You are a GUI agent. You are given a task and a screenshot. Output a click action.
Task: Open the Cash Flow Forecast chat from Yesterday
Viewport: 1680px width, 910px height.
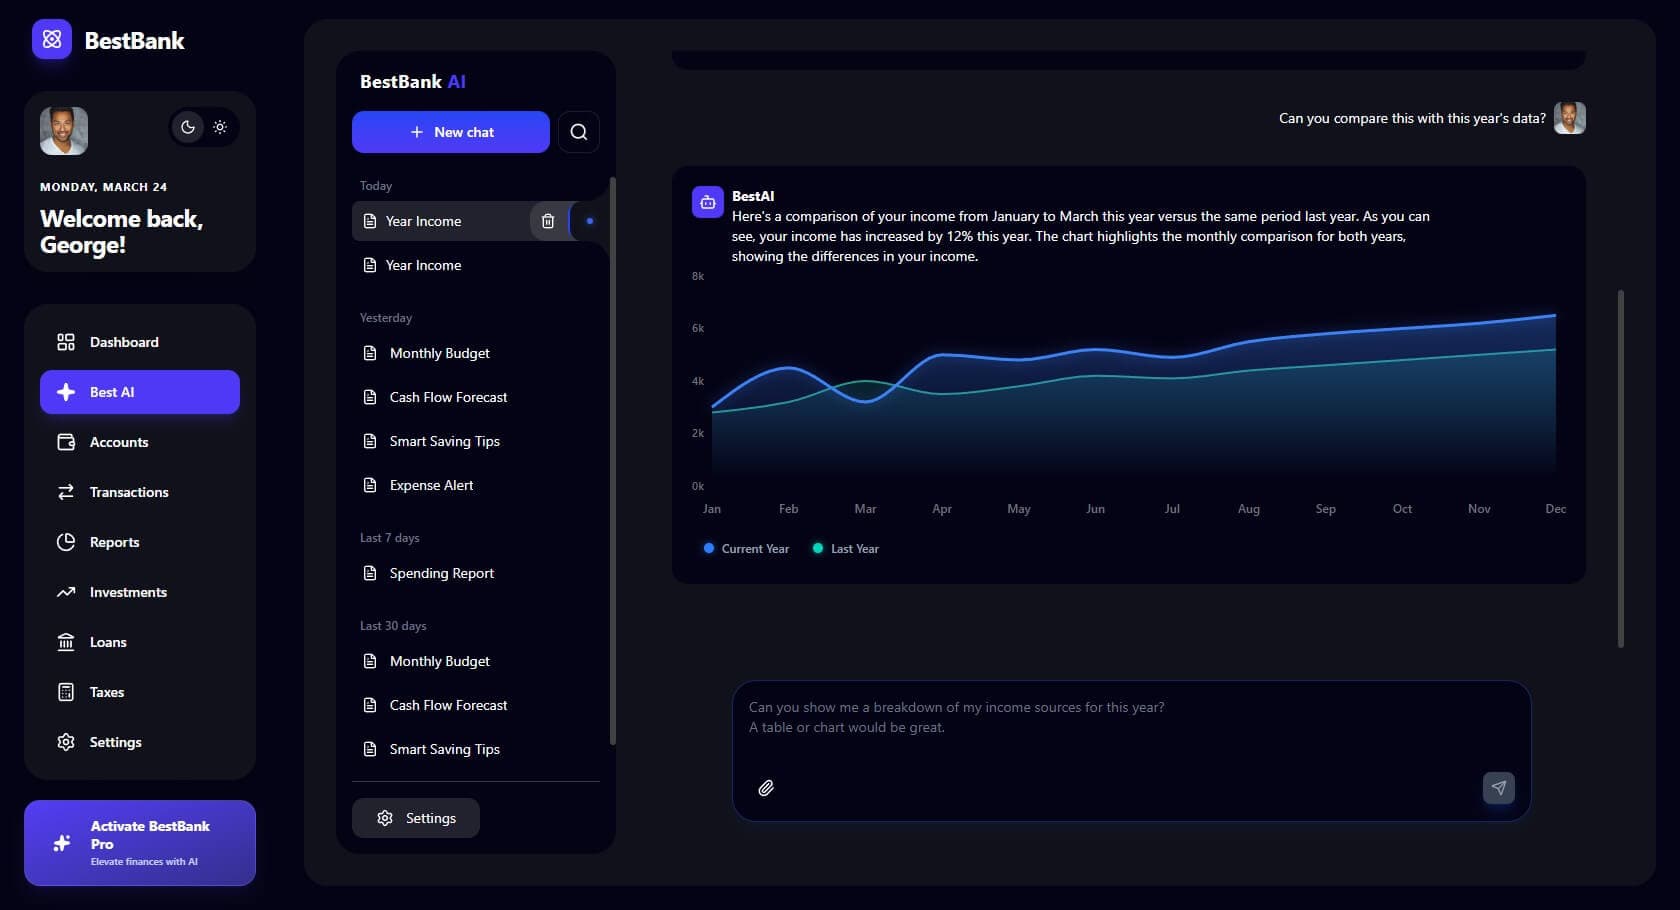point(448,397)
